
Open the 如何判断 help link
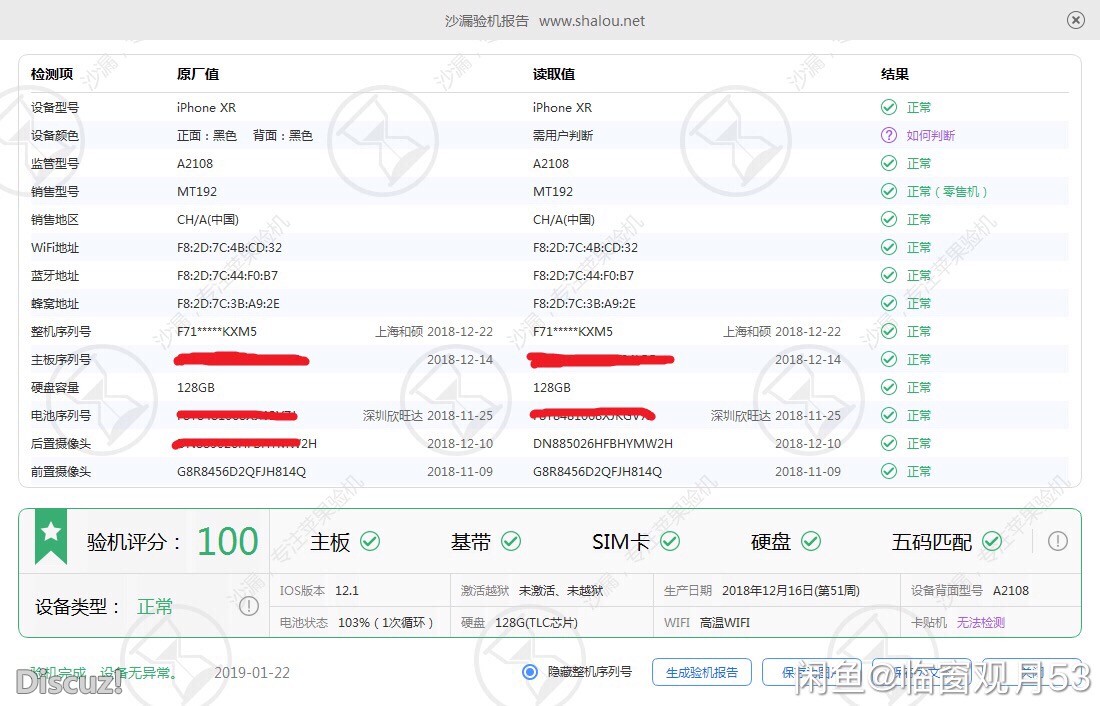(x=930, y=135)
